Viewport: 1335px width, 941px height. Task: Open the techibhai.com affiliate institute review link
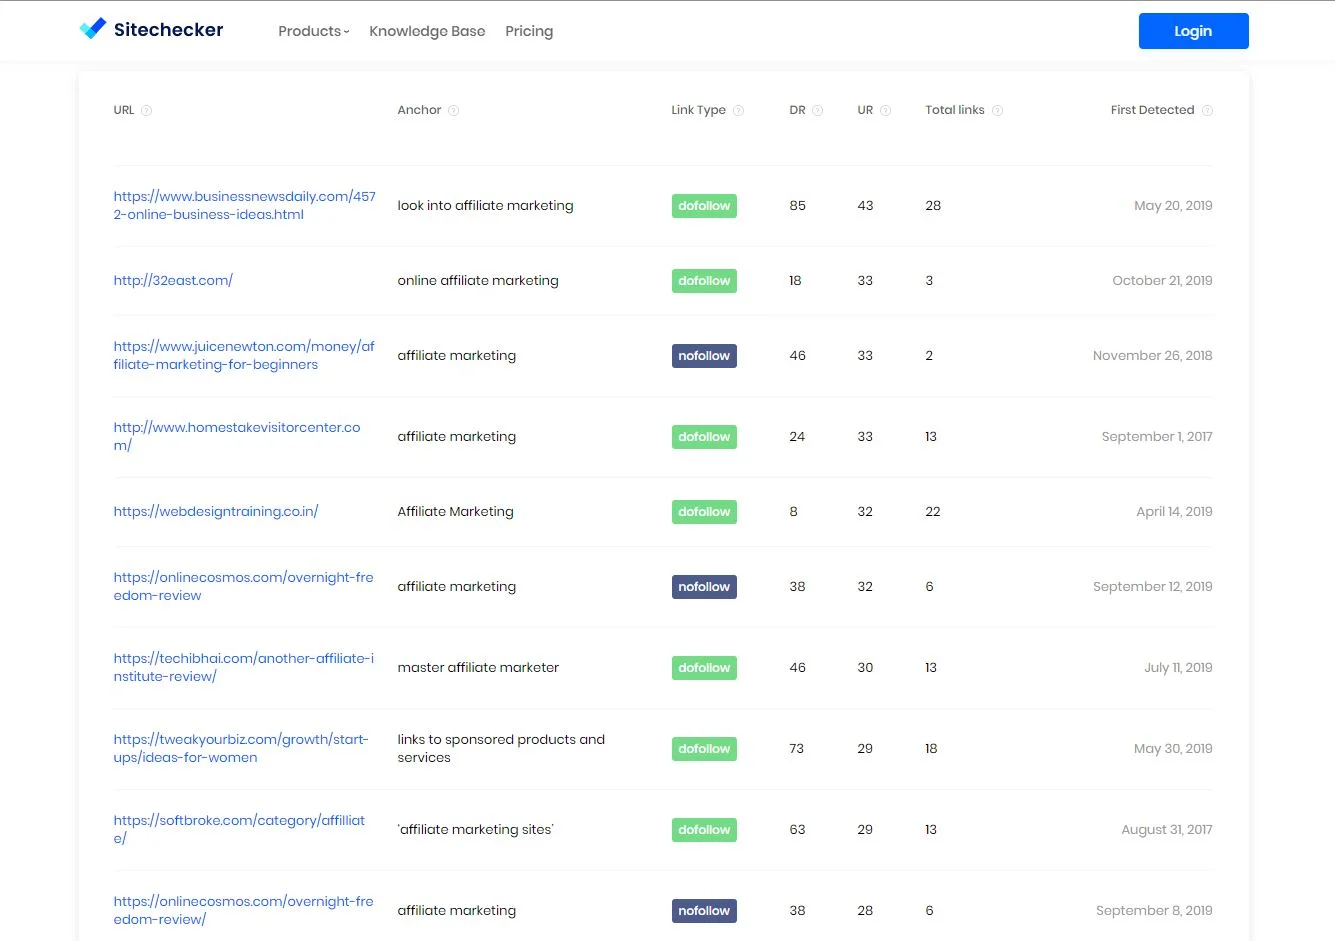pyautogui.click(x=244, y=667)
